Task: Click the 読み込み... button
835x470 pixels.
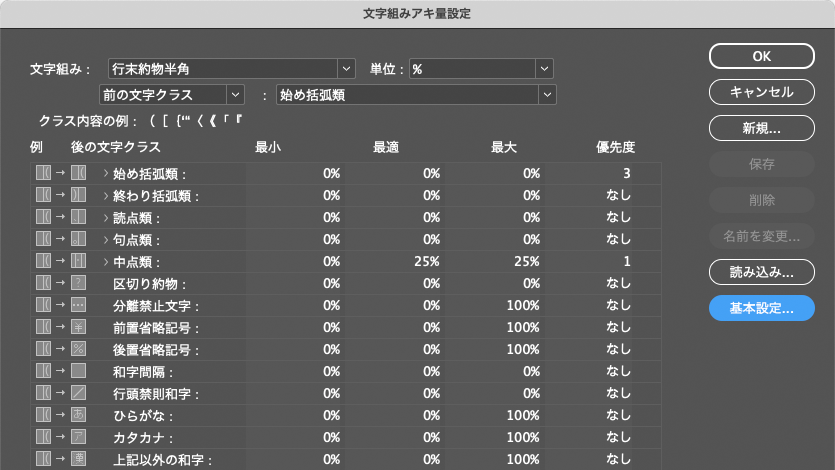Action: (x=761, y=272)
